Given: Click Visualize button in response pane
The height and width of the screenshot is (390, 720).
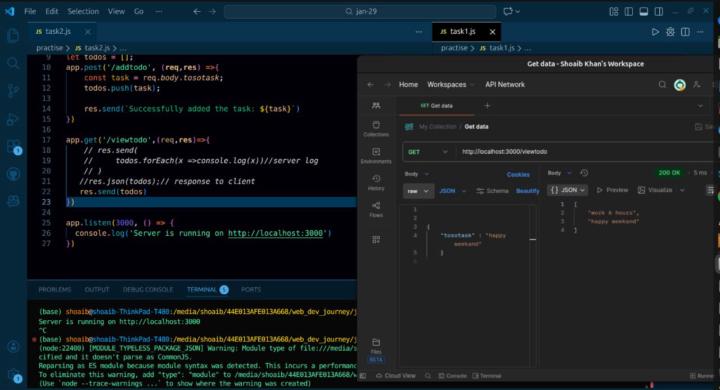Looking at the screenshot, I should 655,190.
